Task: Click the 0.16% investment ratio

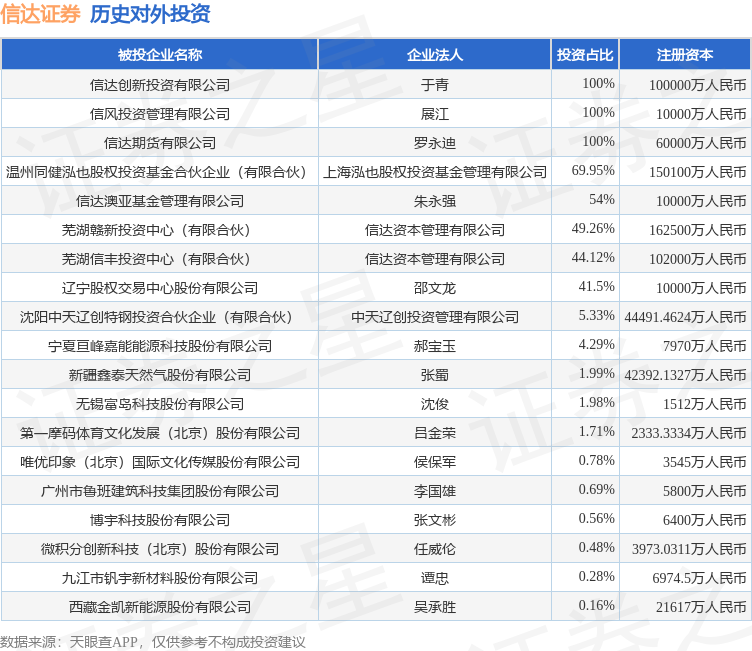Action: click(596, 605)
